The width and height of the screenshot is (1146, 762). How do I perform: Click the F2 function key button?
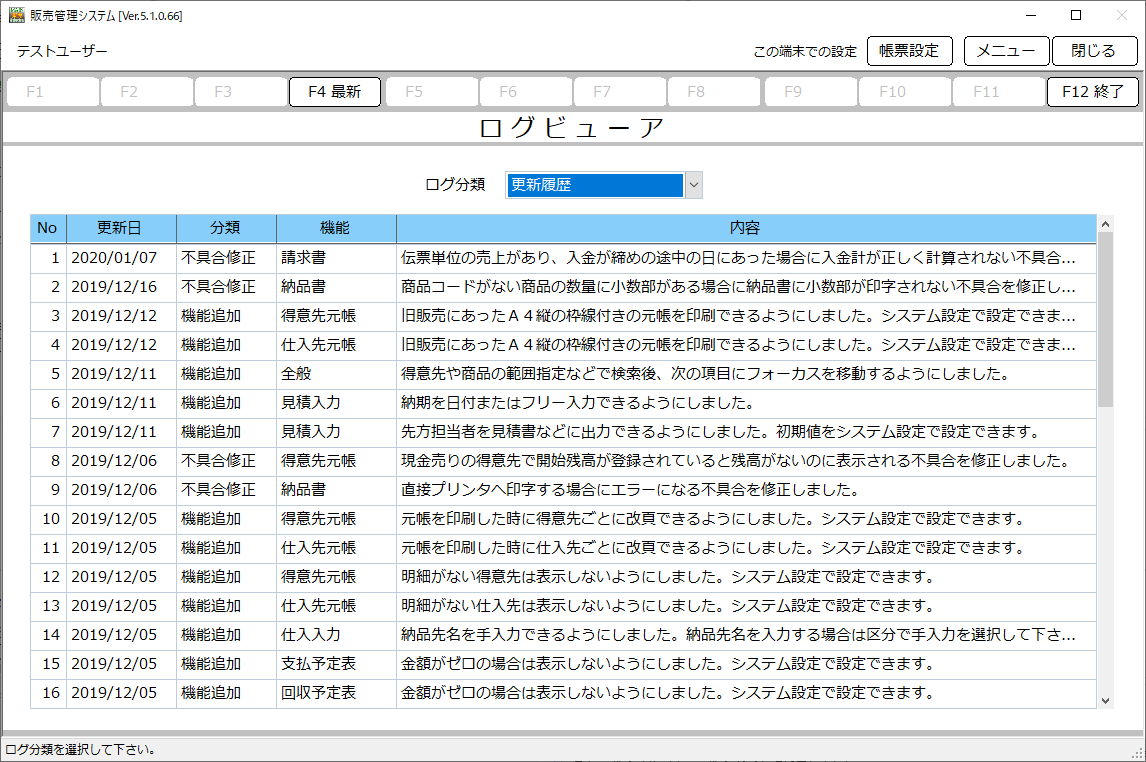click(x=147, y=92)
